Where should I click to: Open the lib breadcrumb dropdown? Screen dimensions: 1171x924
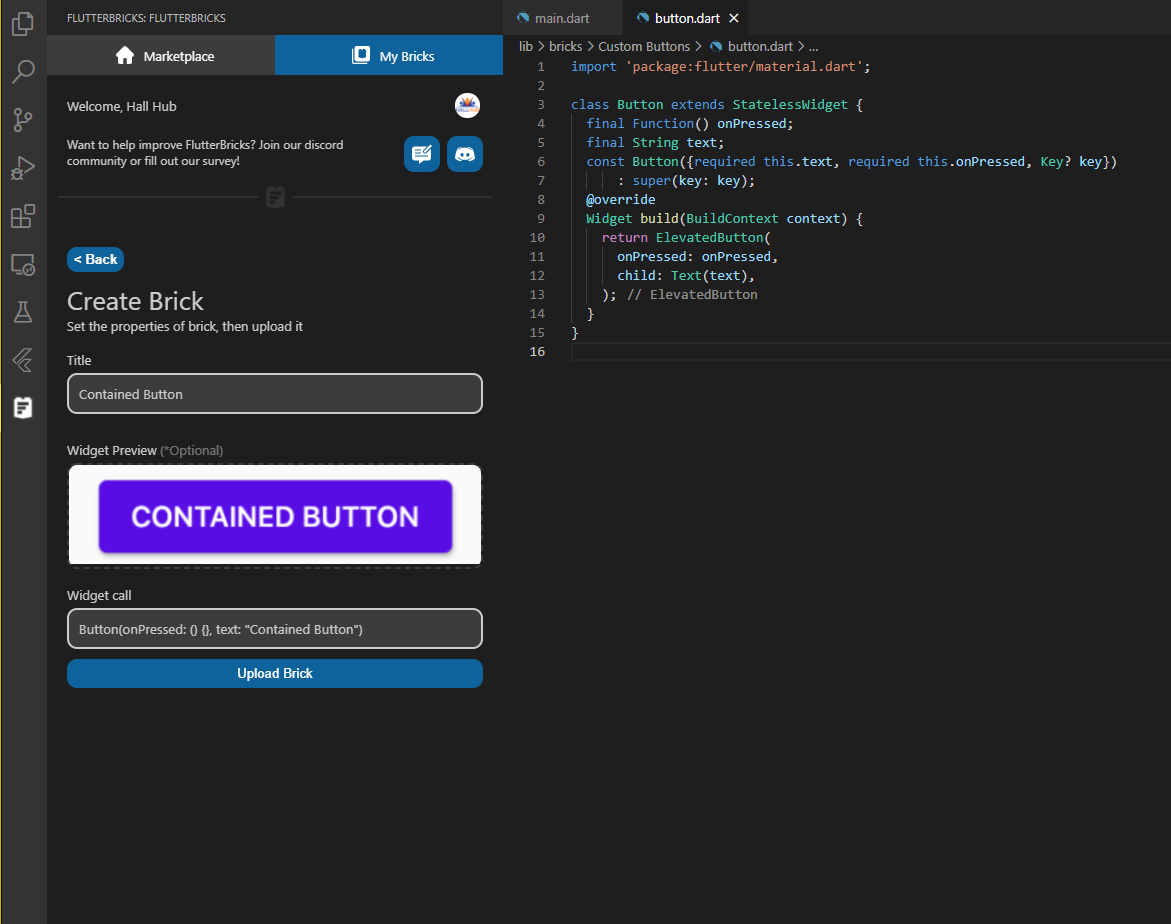[x=524, y=45]
